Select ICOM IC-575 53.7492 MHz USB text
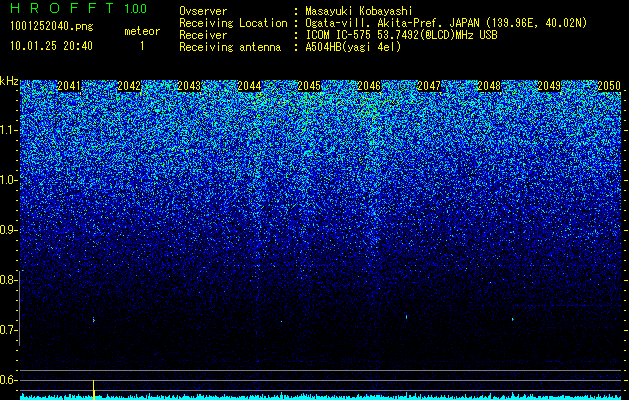Screen dimensions: 629x400 coord(401,35)
